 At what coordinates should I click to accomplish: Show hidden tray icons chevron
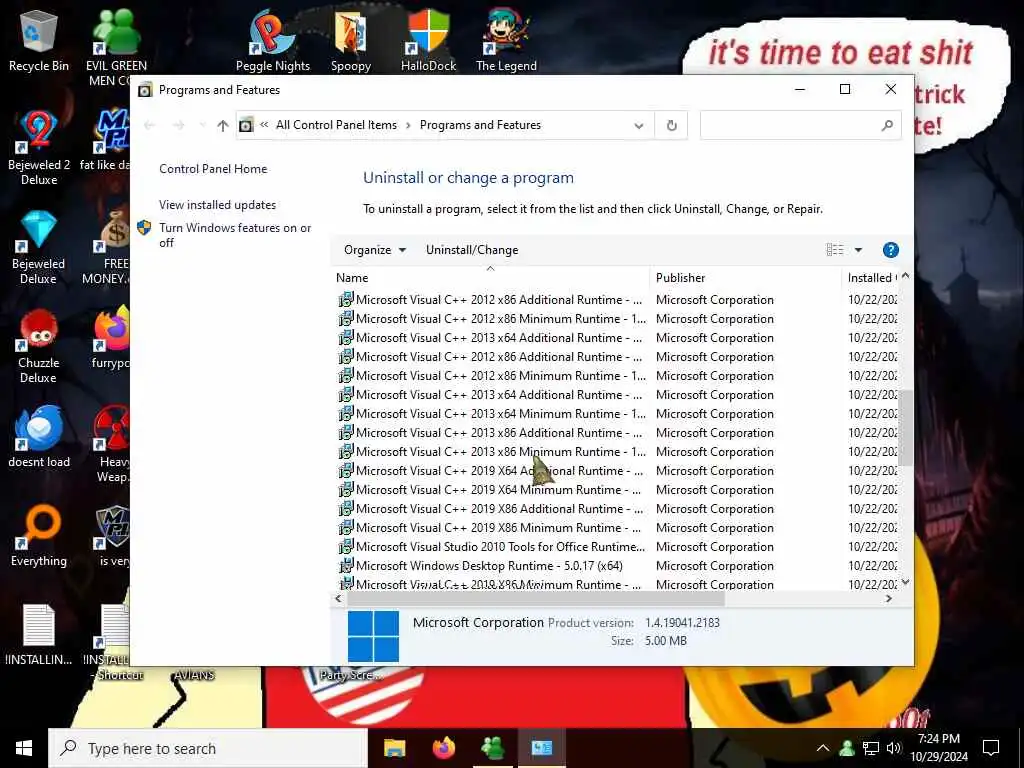point(824,748)
